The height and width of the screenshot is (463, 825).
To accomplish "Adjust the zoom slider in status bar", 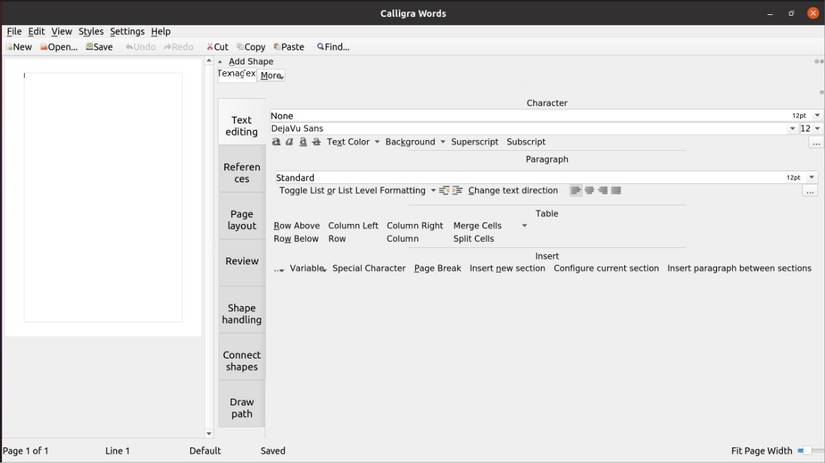I will (x=810, y=451).
